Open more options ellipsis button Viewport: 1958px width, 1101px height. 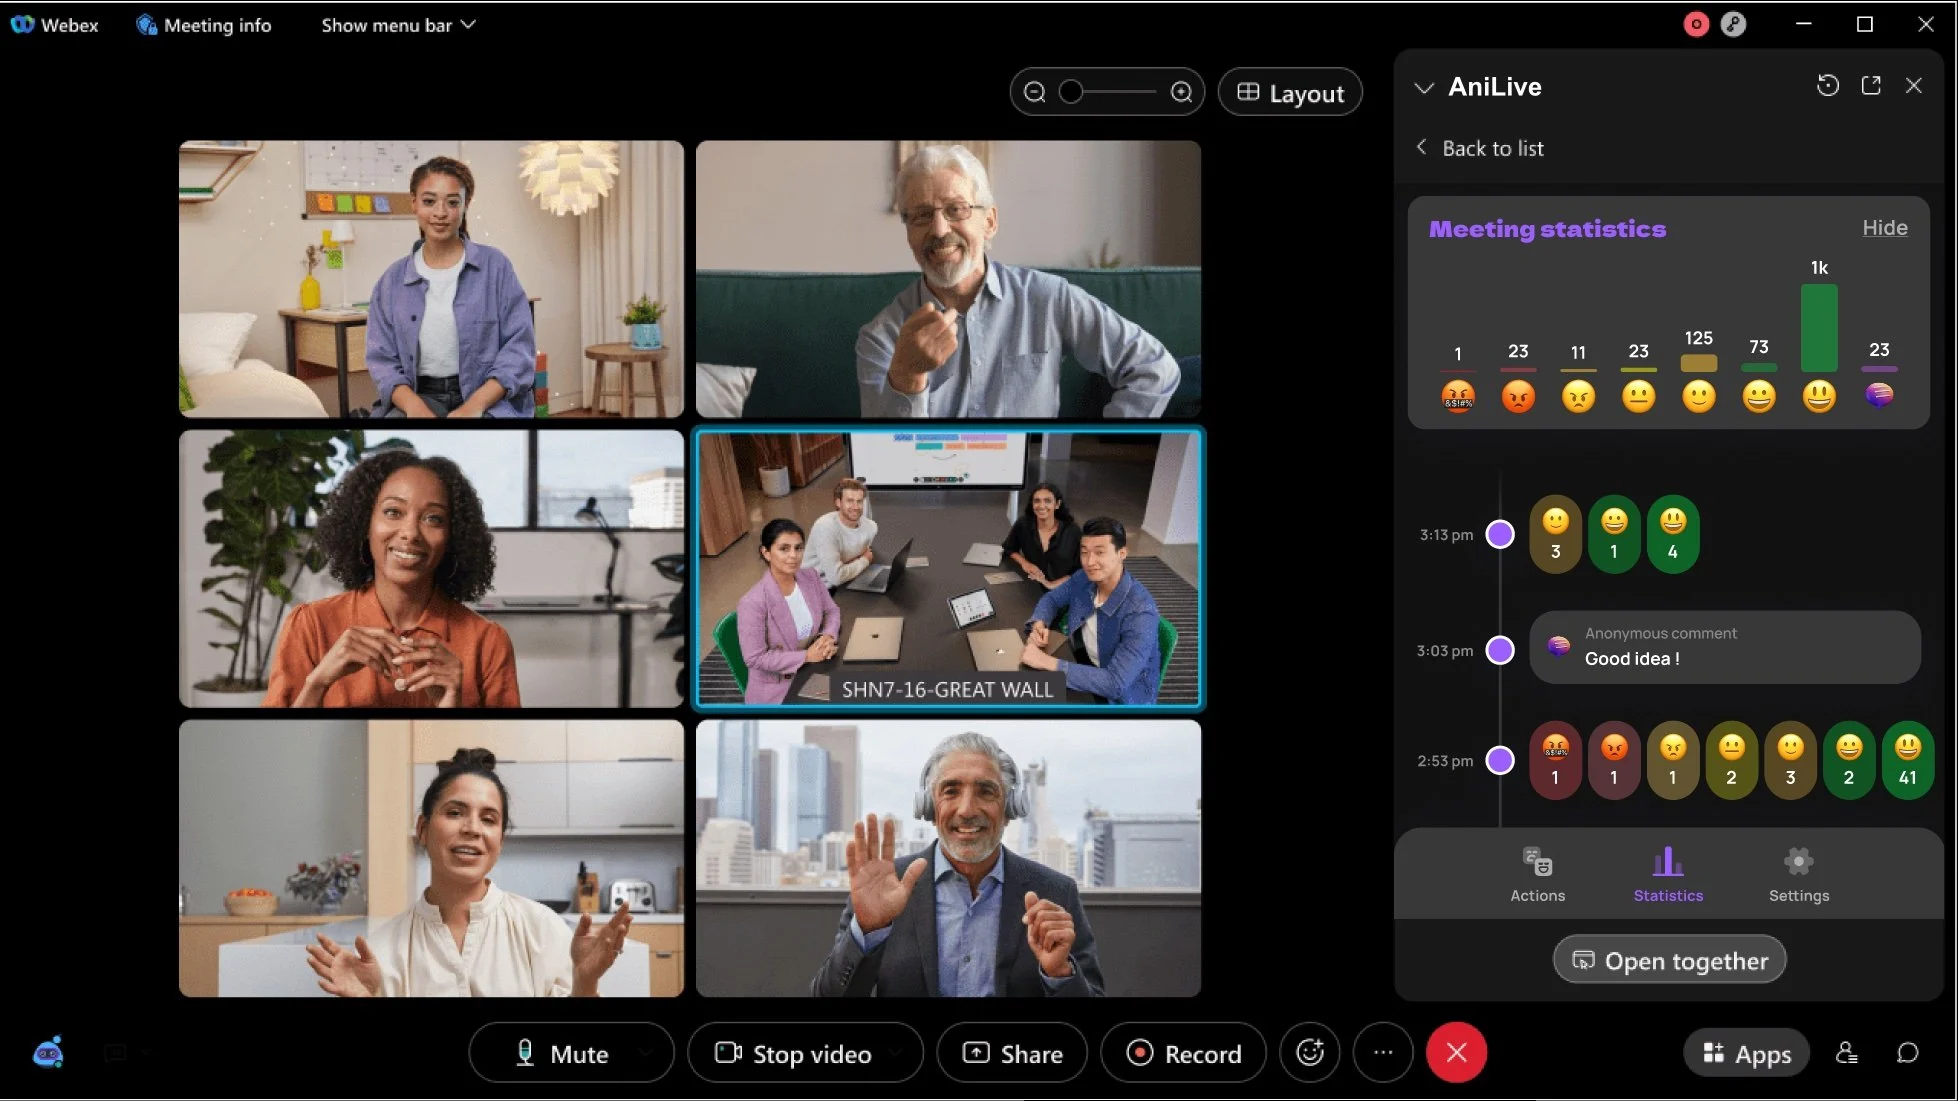[x=1383, y=1053]
